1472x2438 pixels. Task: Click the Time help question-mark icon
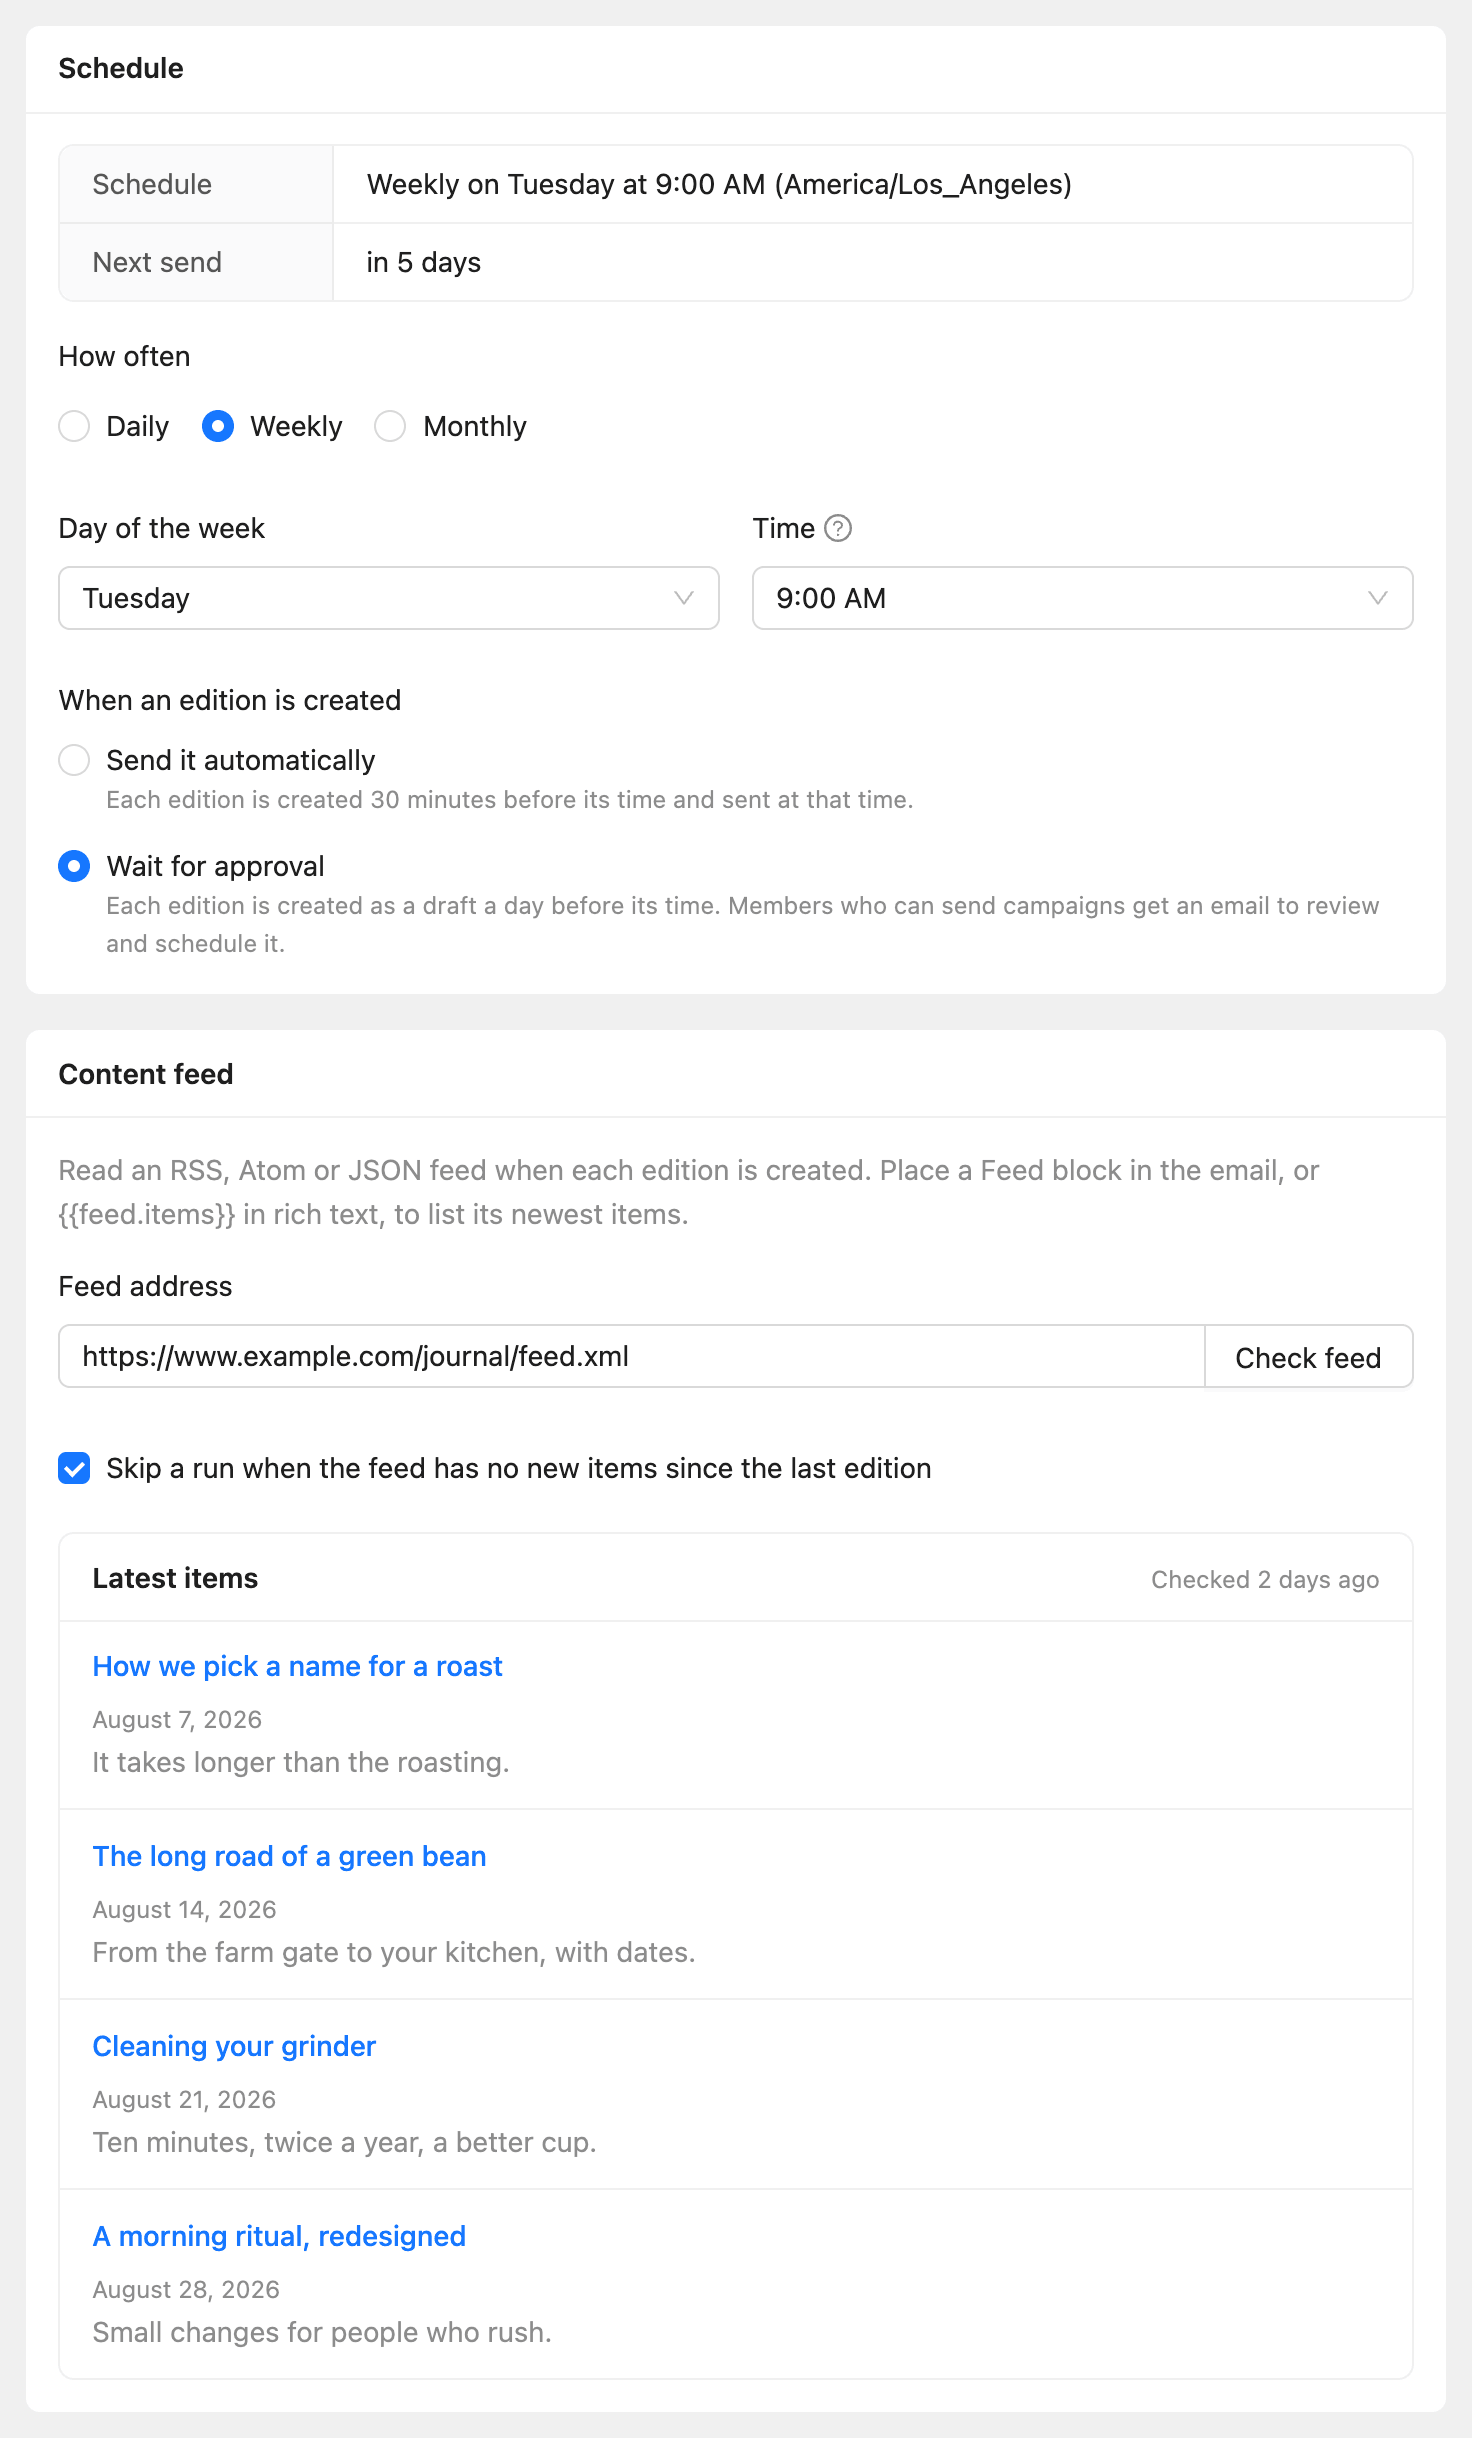click(x=838, y=528)
